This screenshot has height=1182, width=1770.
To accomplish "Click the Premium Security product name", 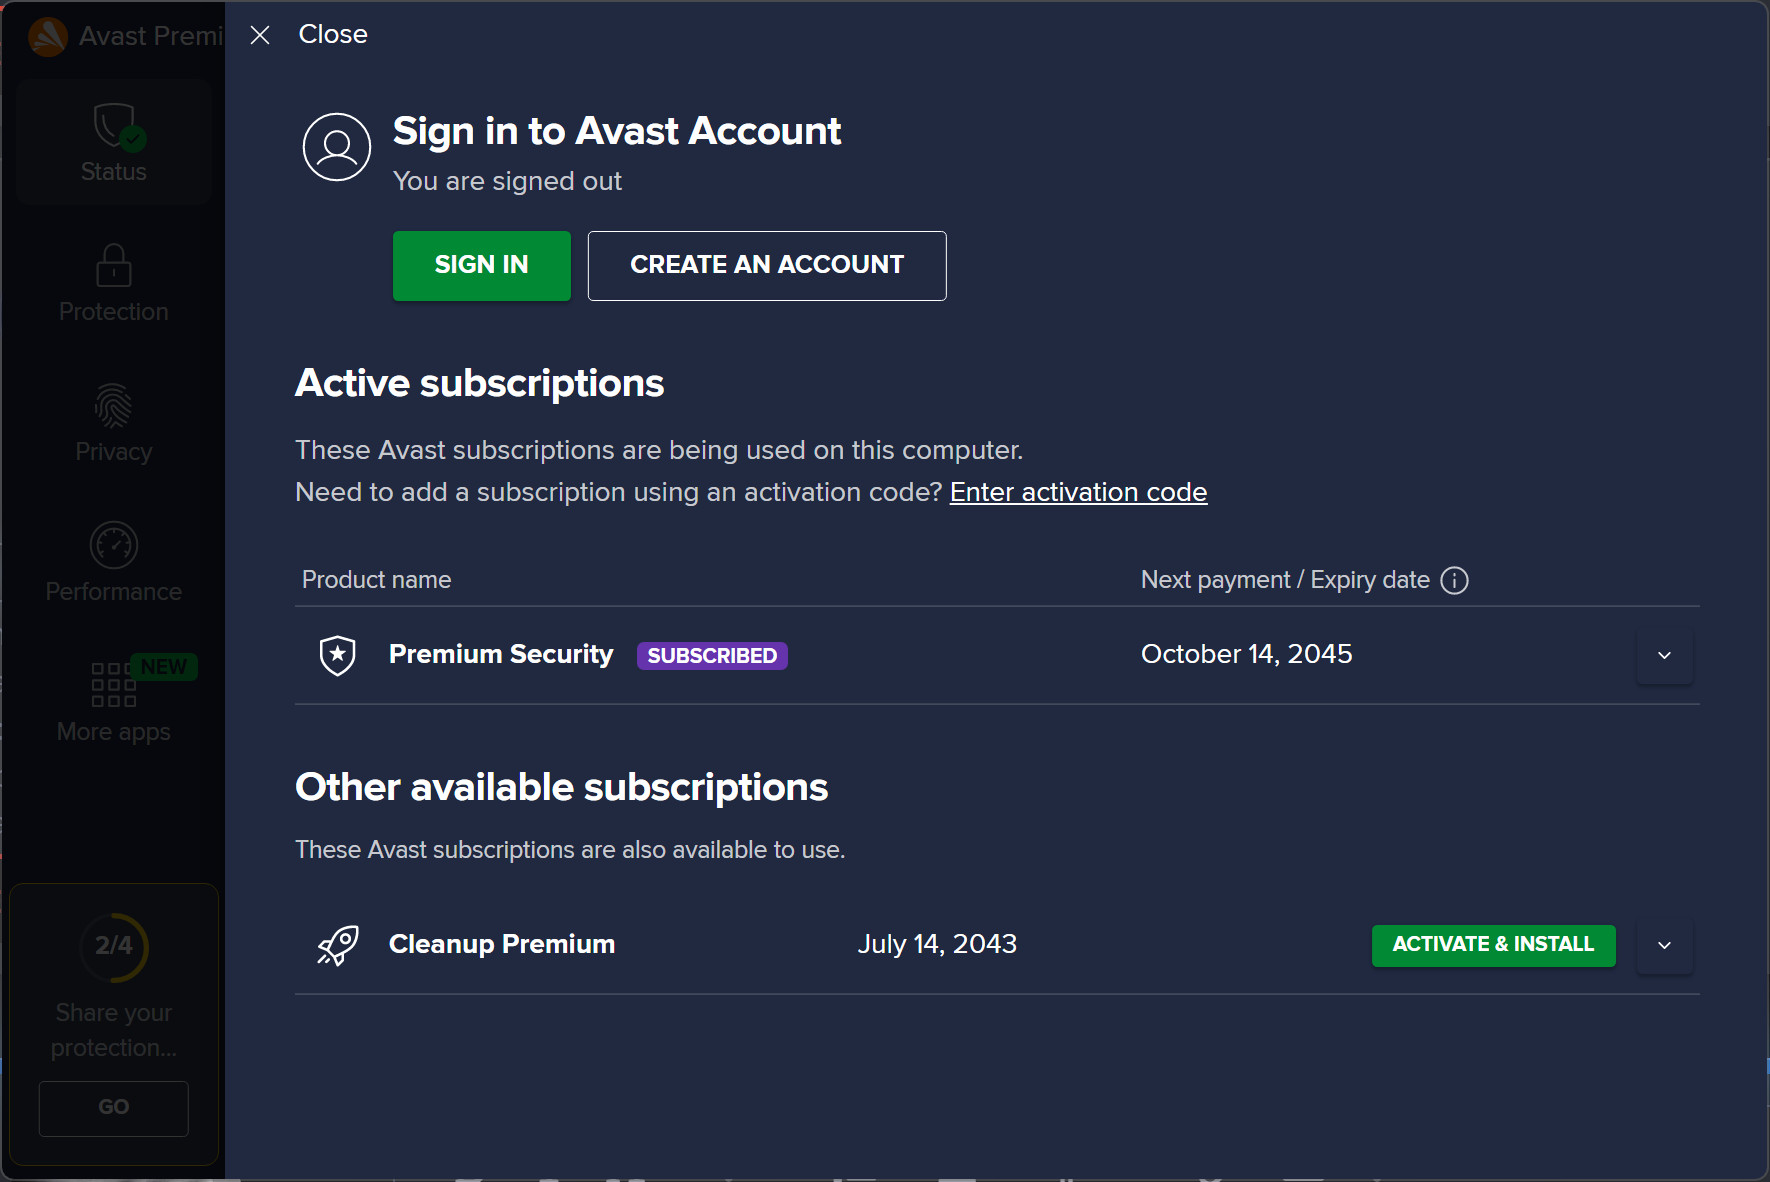I will point(501,654).
